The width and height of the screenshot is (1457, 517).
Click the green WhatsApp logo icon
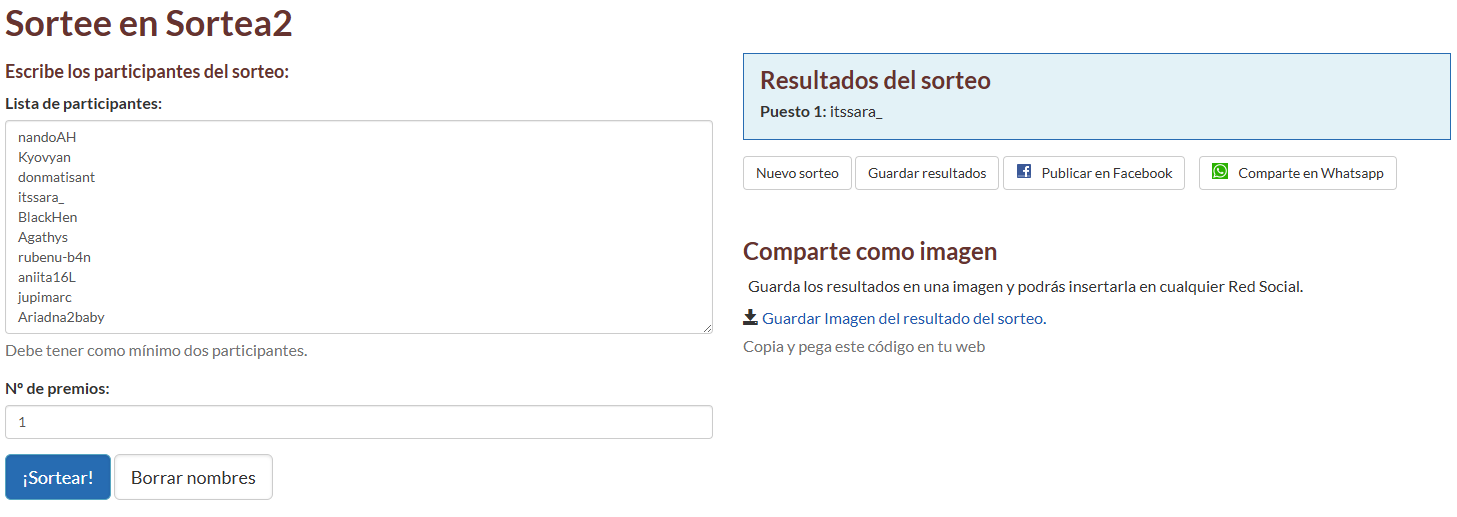[1219, 172]
